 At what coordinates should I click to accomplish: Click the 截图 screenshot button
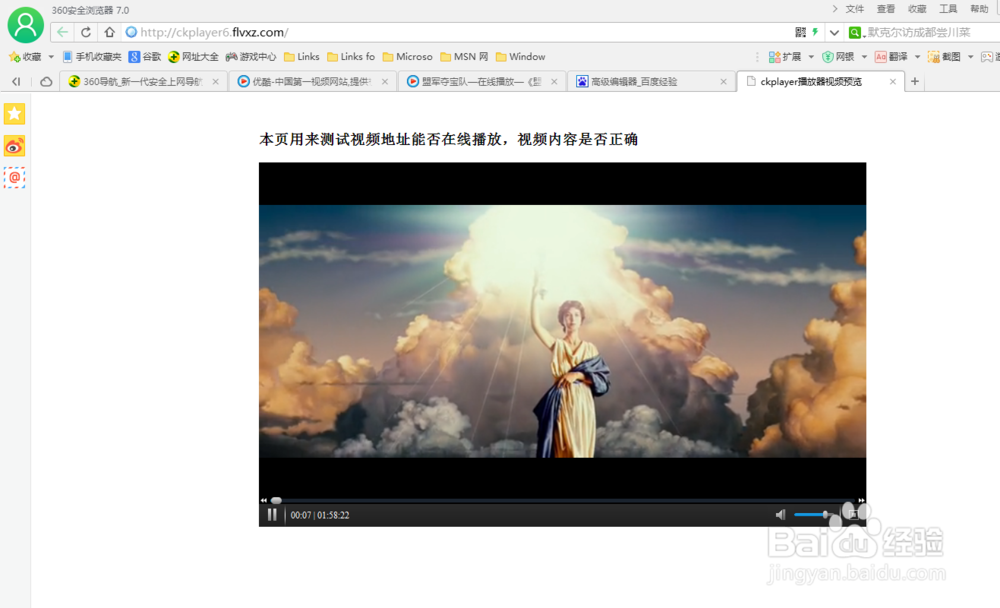coord(945,57)
